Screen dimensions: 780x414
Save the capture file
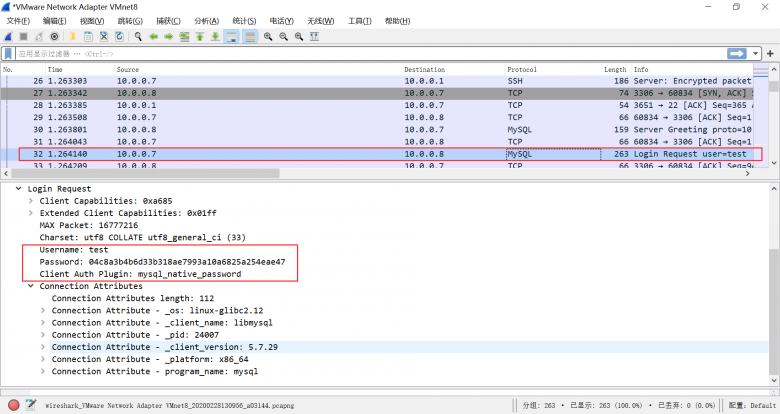(88, 36)
